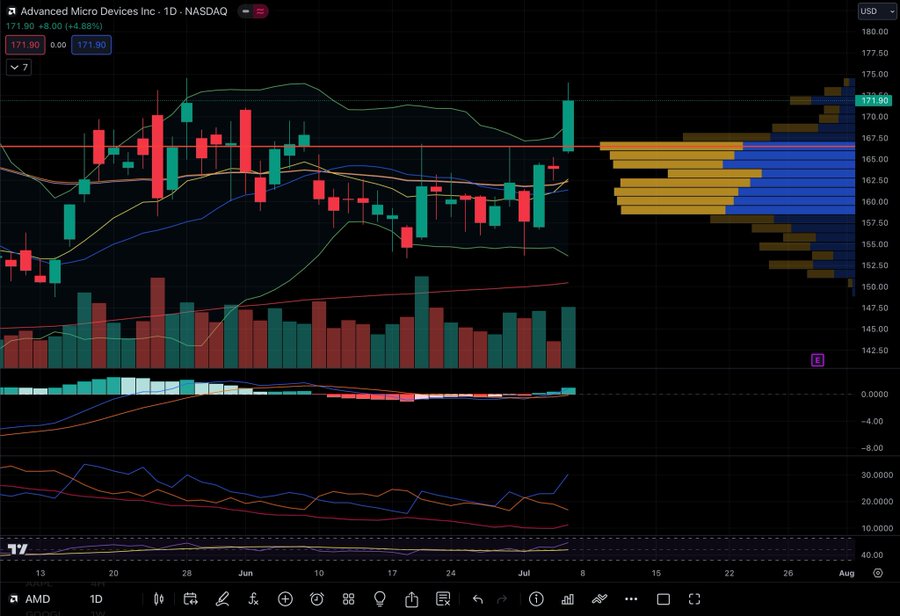Open trade ideas via the lightbulb icon
This screenshot has width=900, height=616.
coord(379,599)
